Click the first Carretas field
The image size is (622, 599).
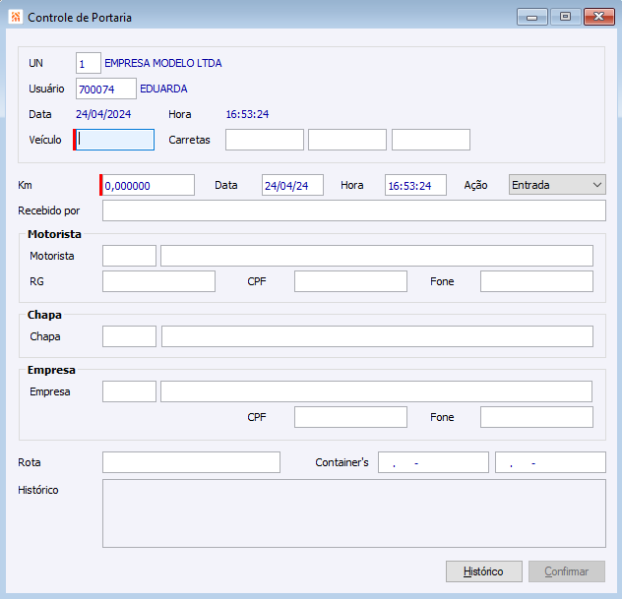[x=264, y=140]
